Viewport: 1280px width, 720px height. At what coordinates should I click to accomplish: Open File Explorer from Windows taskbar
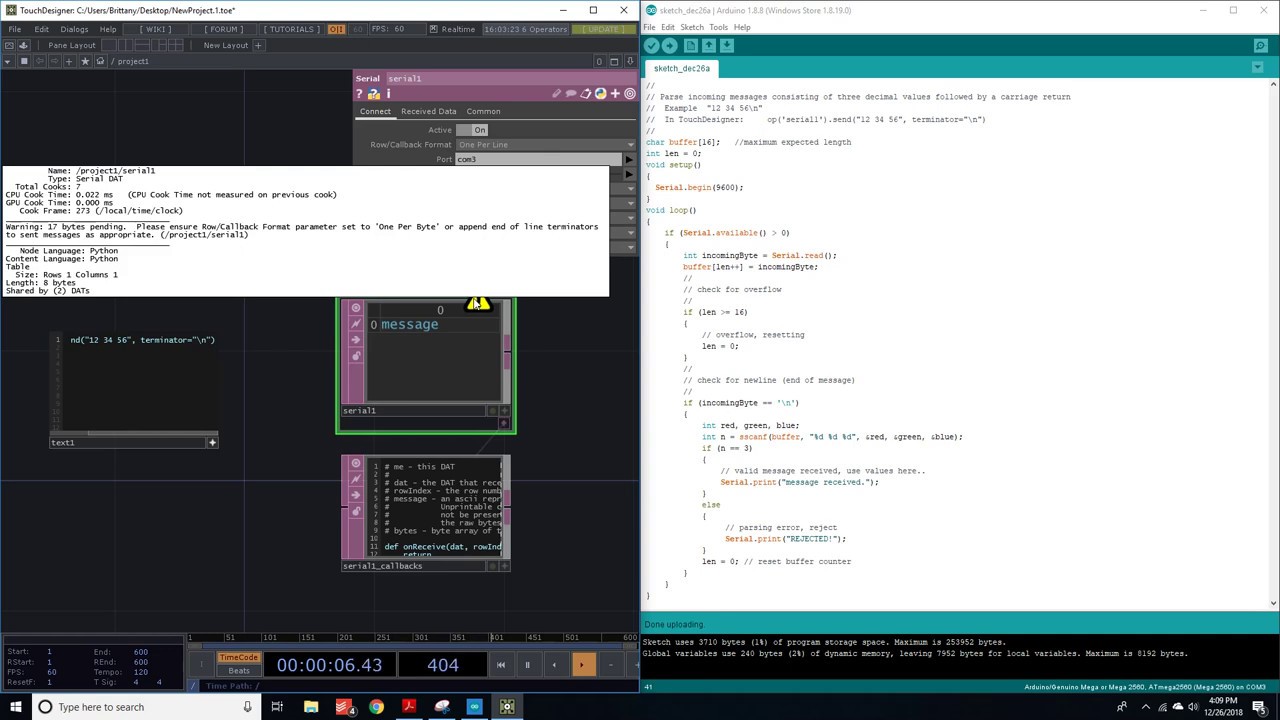coord(310,707)
